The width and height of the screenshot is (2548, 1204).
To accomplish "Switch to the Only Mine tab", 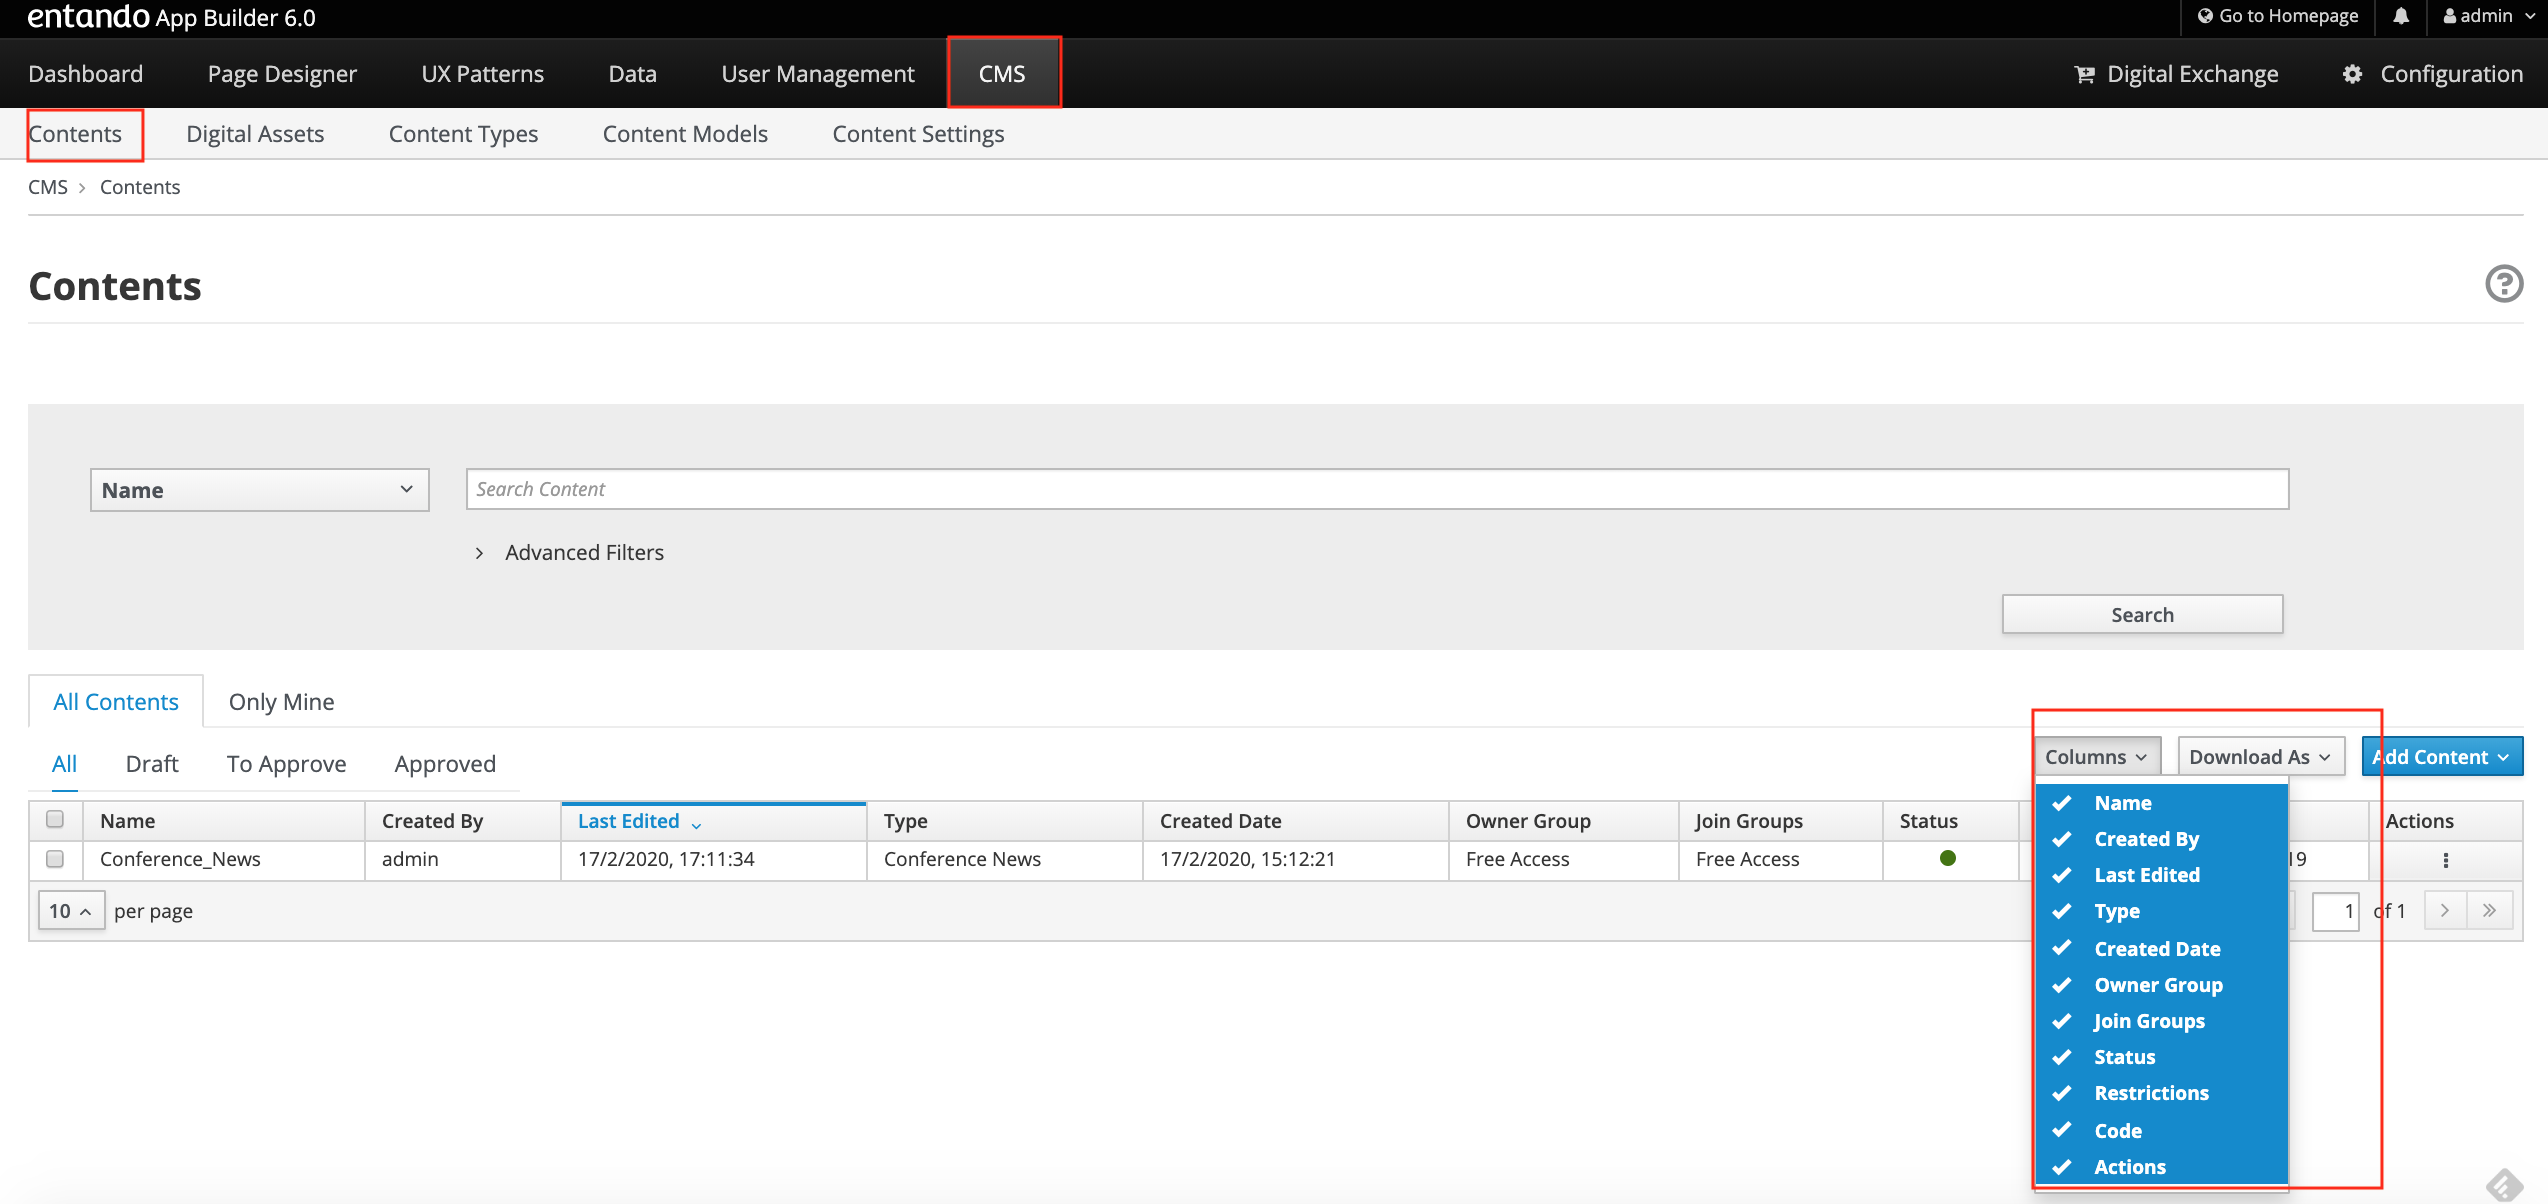I will (x=281, y=702).
